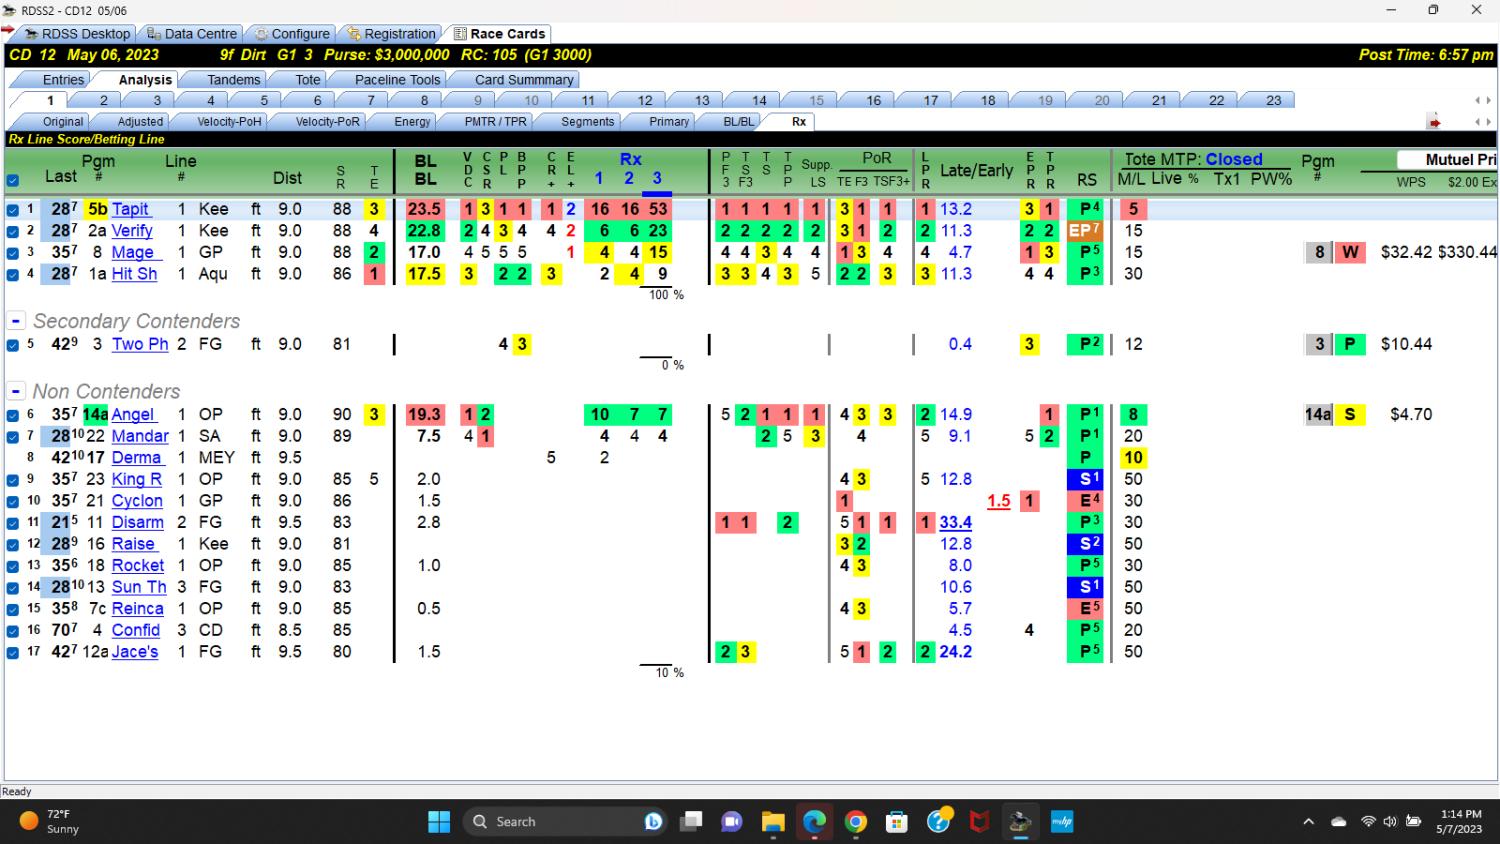Open the Data Centre tab
Image resolution: width=1500 pixels, height=844 pixels.
point(192,34)
